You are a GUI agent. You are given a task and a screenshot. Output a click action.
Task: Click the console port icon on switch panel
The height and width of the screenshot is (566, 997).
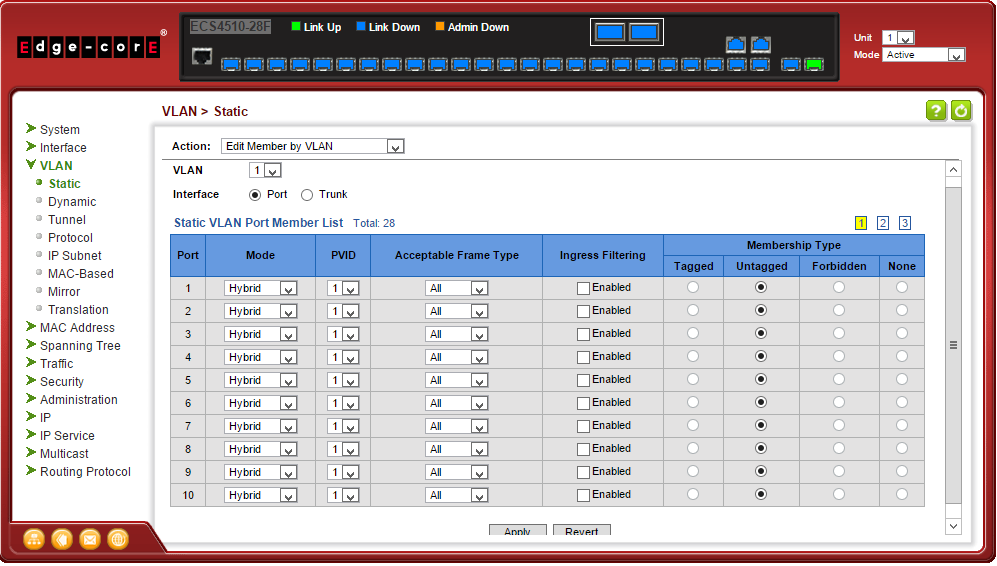tap(201, 55)
